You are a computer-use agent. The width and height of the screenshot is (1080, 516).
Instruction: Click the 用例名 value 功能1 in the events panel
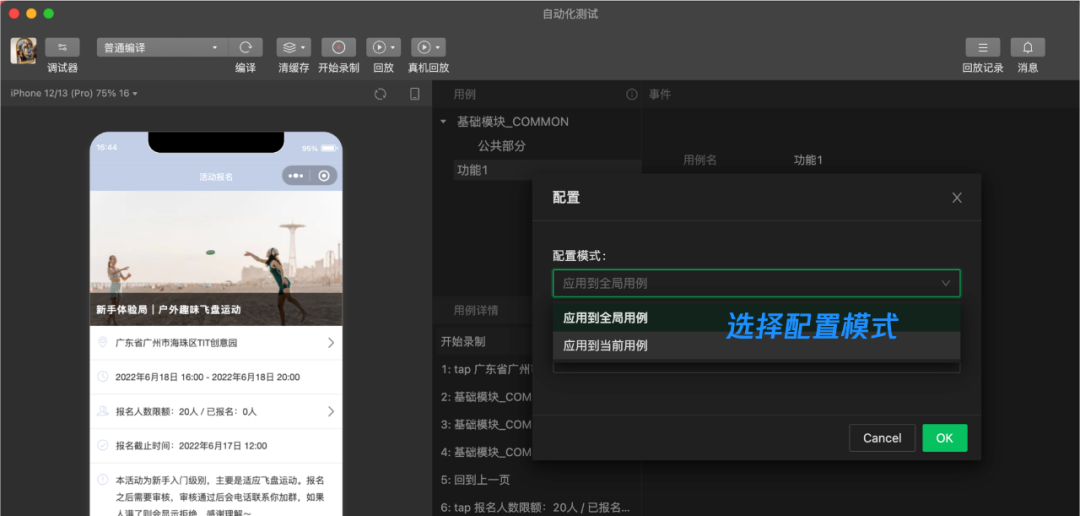click(x=808, y=160)
